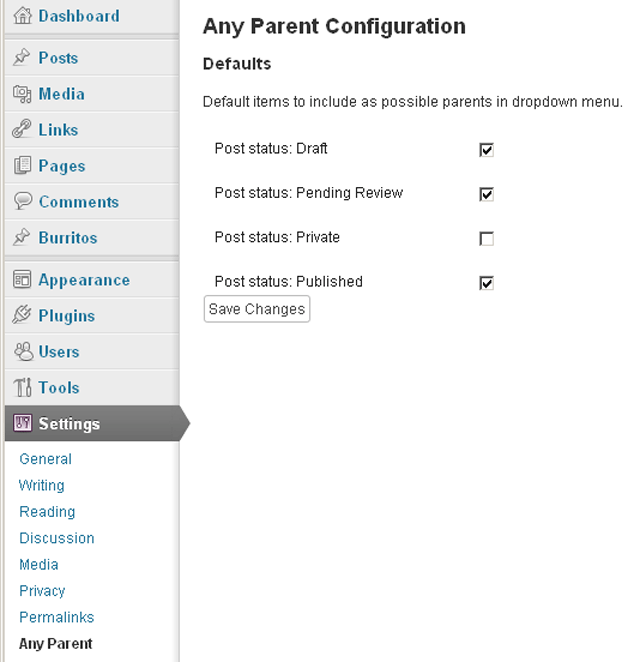Click the Comments speech bubble icon
The image size is (640, 662).
[22, 201]
